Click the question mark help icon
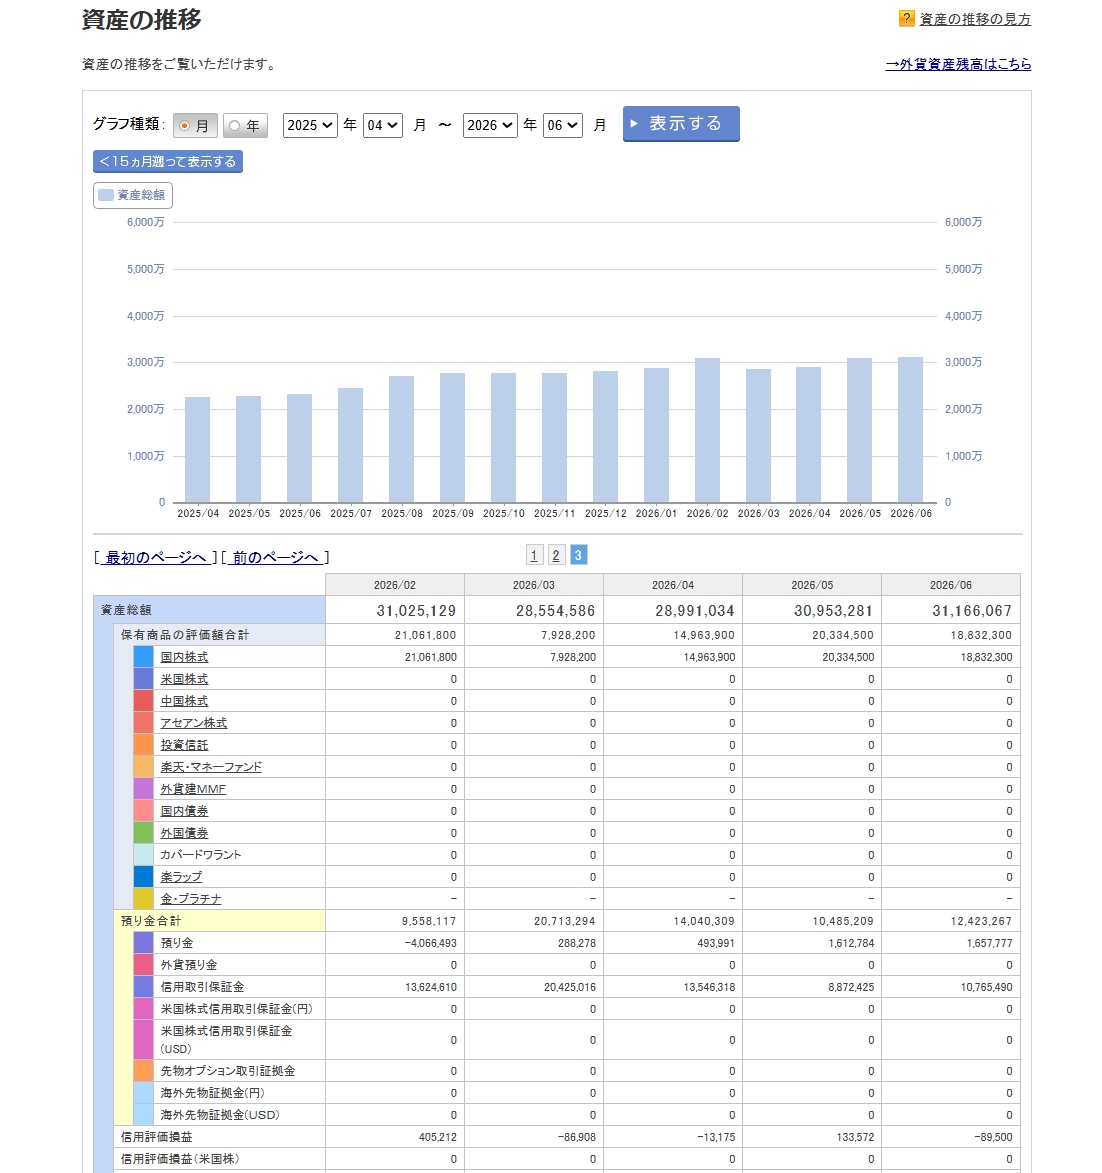This screenshot has height=1173, width=1102. (906, 19)
